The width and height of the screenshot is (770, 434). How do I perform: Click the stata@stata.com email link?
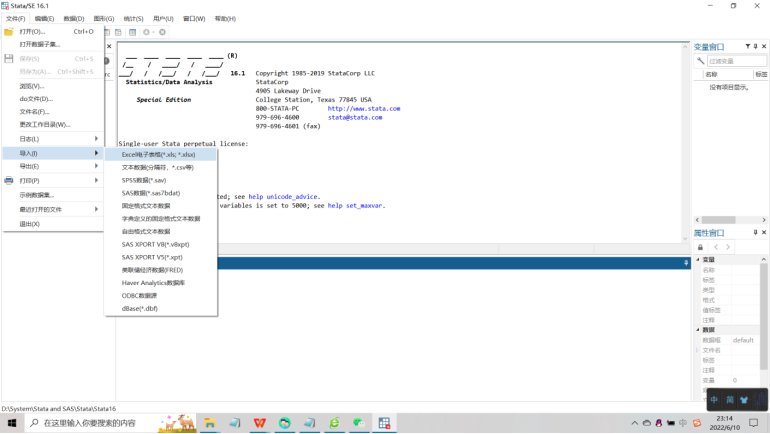pyautogui.click(x=355, y=117)
